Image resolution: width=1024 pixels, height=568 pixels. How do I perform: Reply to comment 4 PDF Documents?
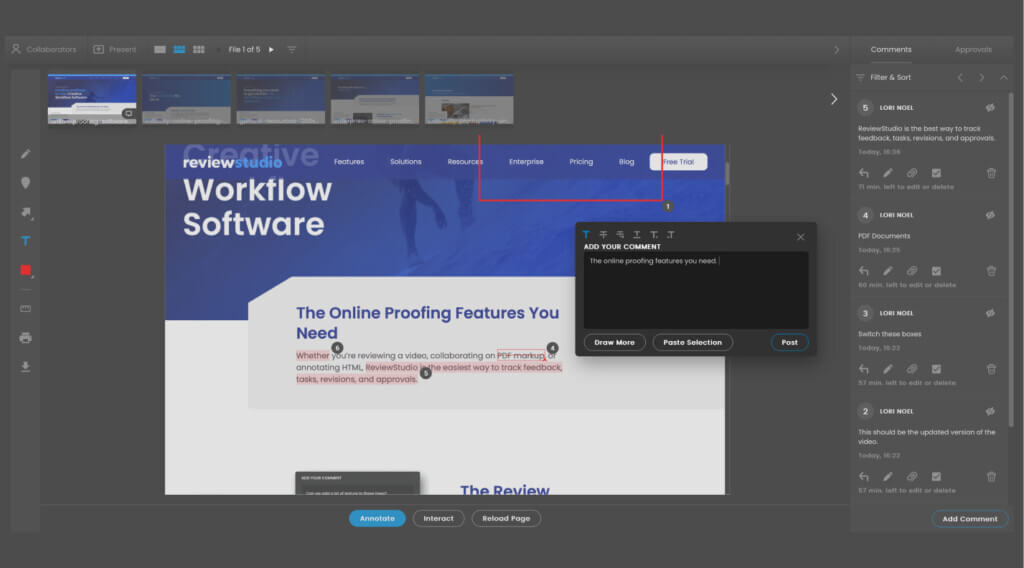864,271
